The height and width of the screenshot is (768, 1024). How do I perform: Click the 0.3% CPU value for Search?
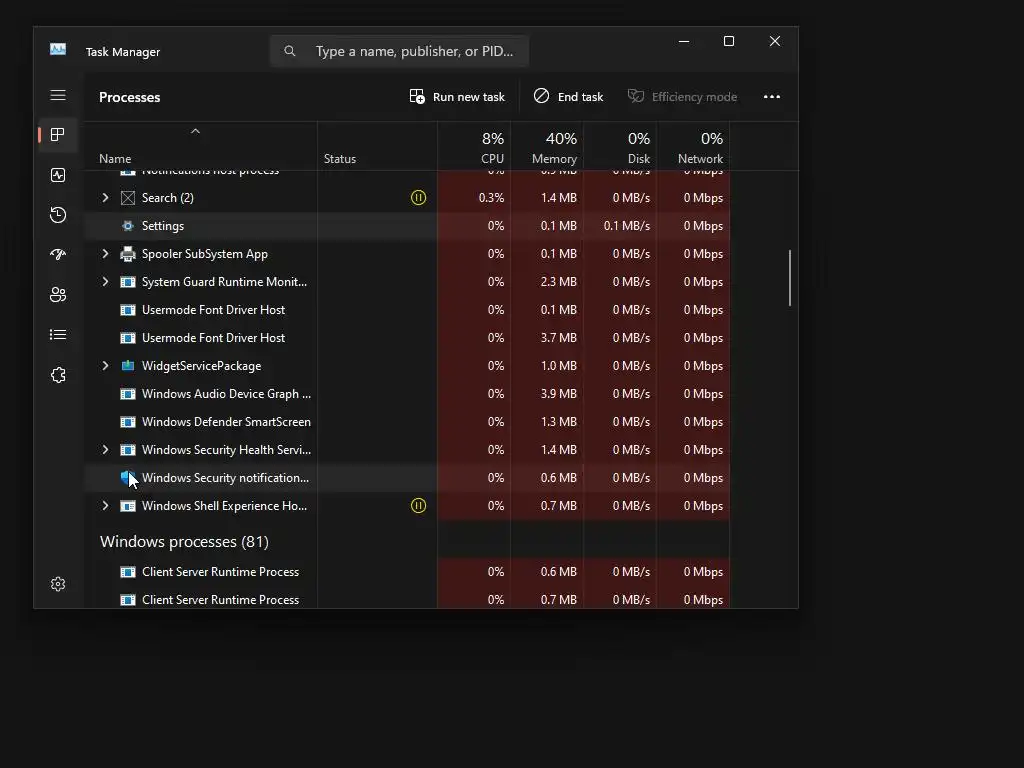(491, 198)
